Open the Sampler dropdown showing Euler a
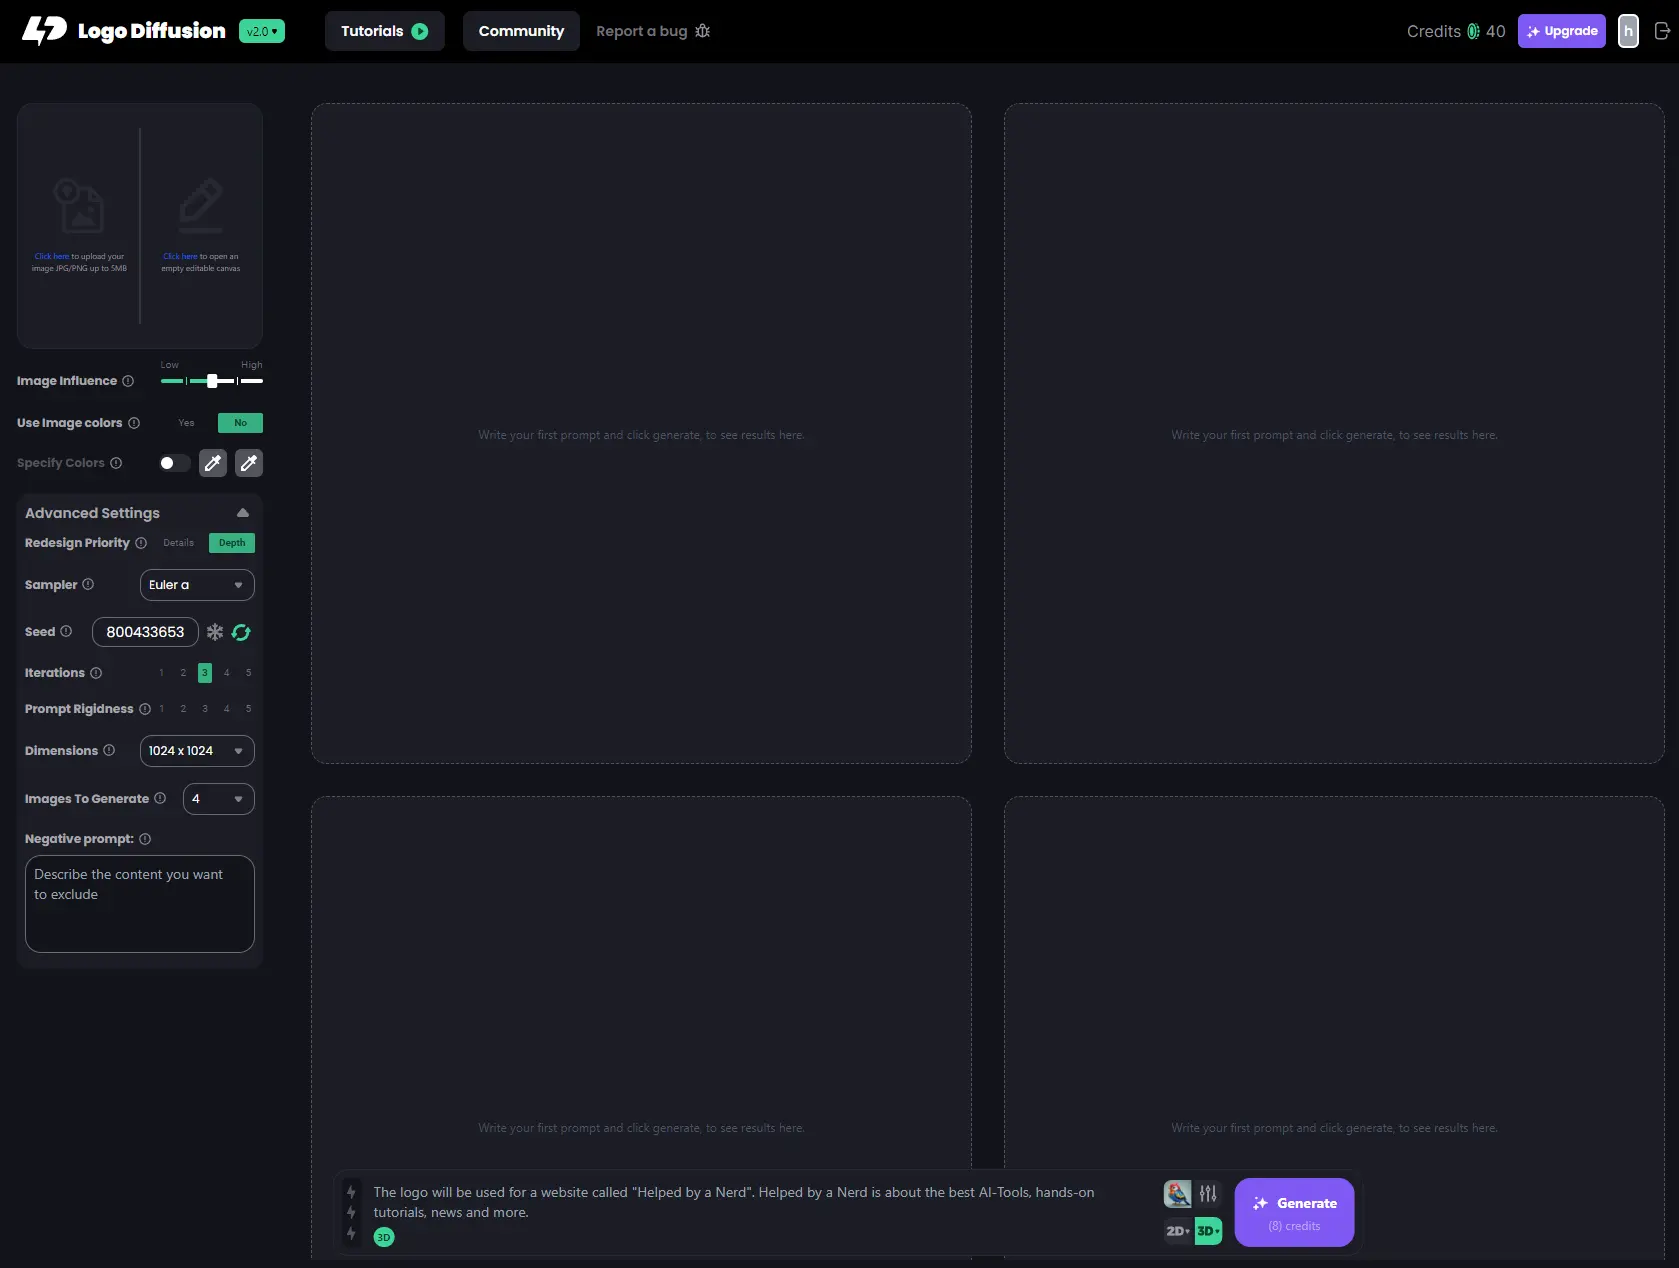Screen dimensions: 1679x1268 click(x=197, y=585)
